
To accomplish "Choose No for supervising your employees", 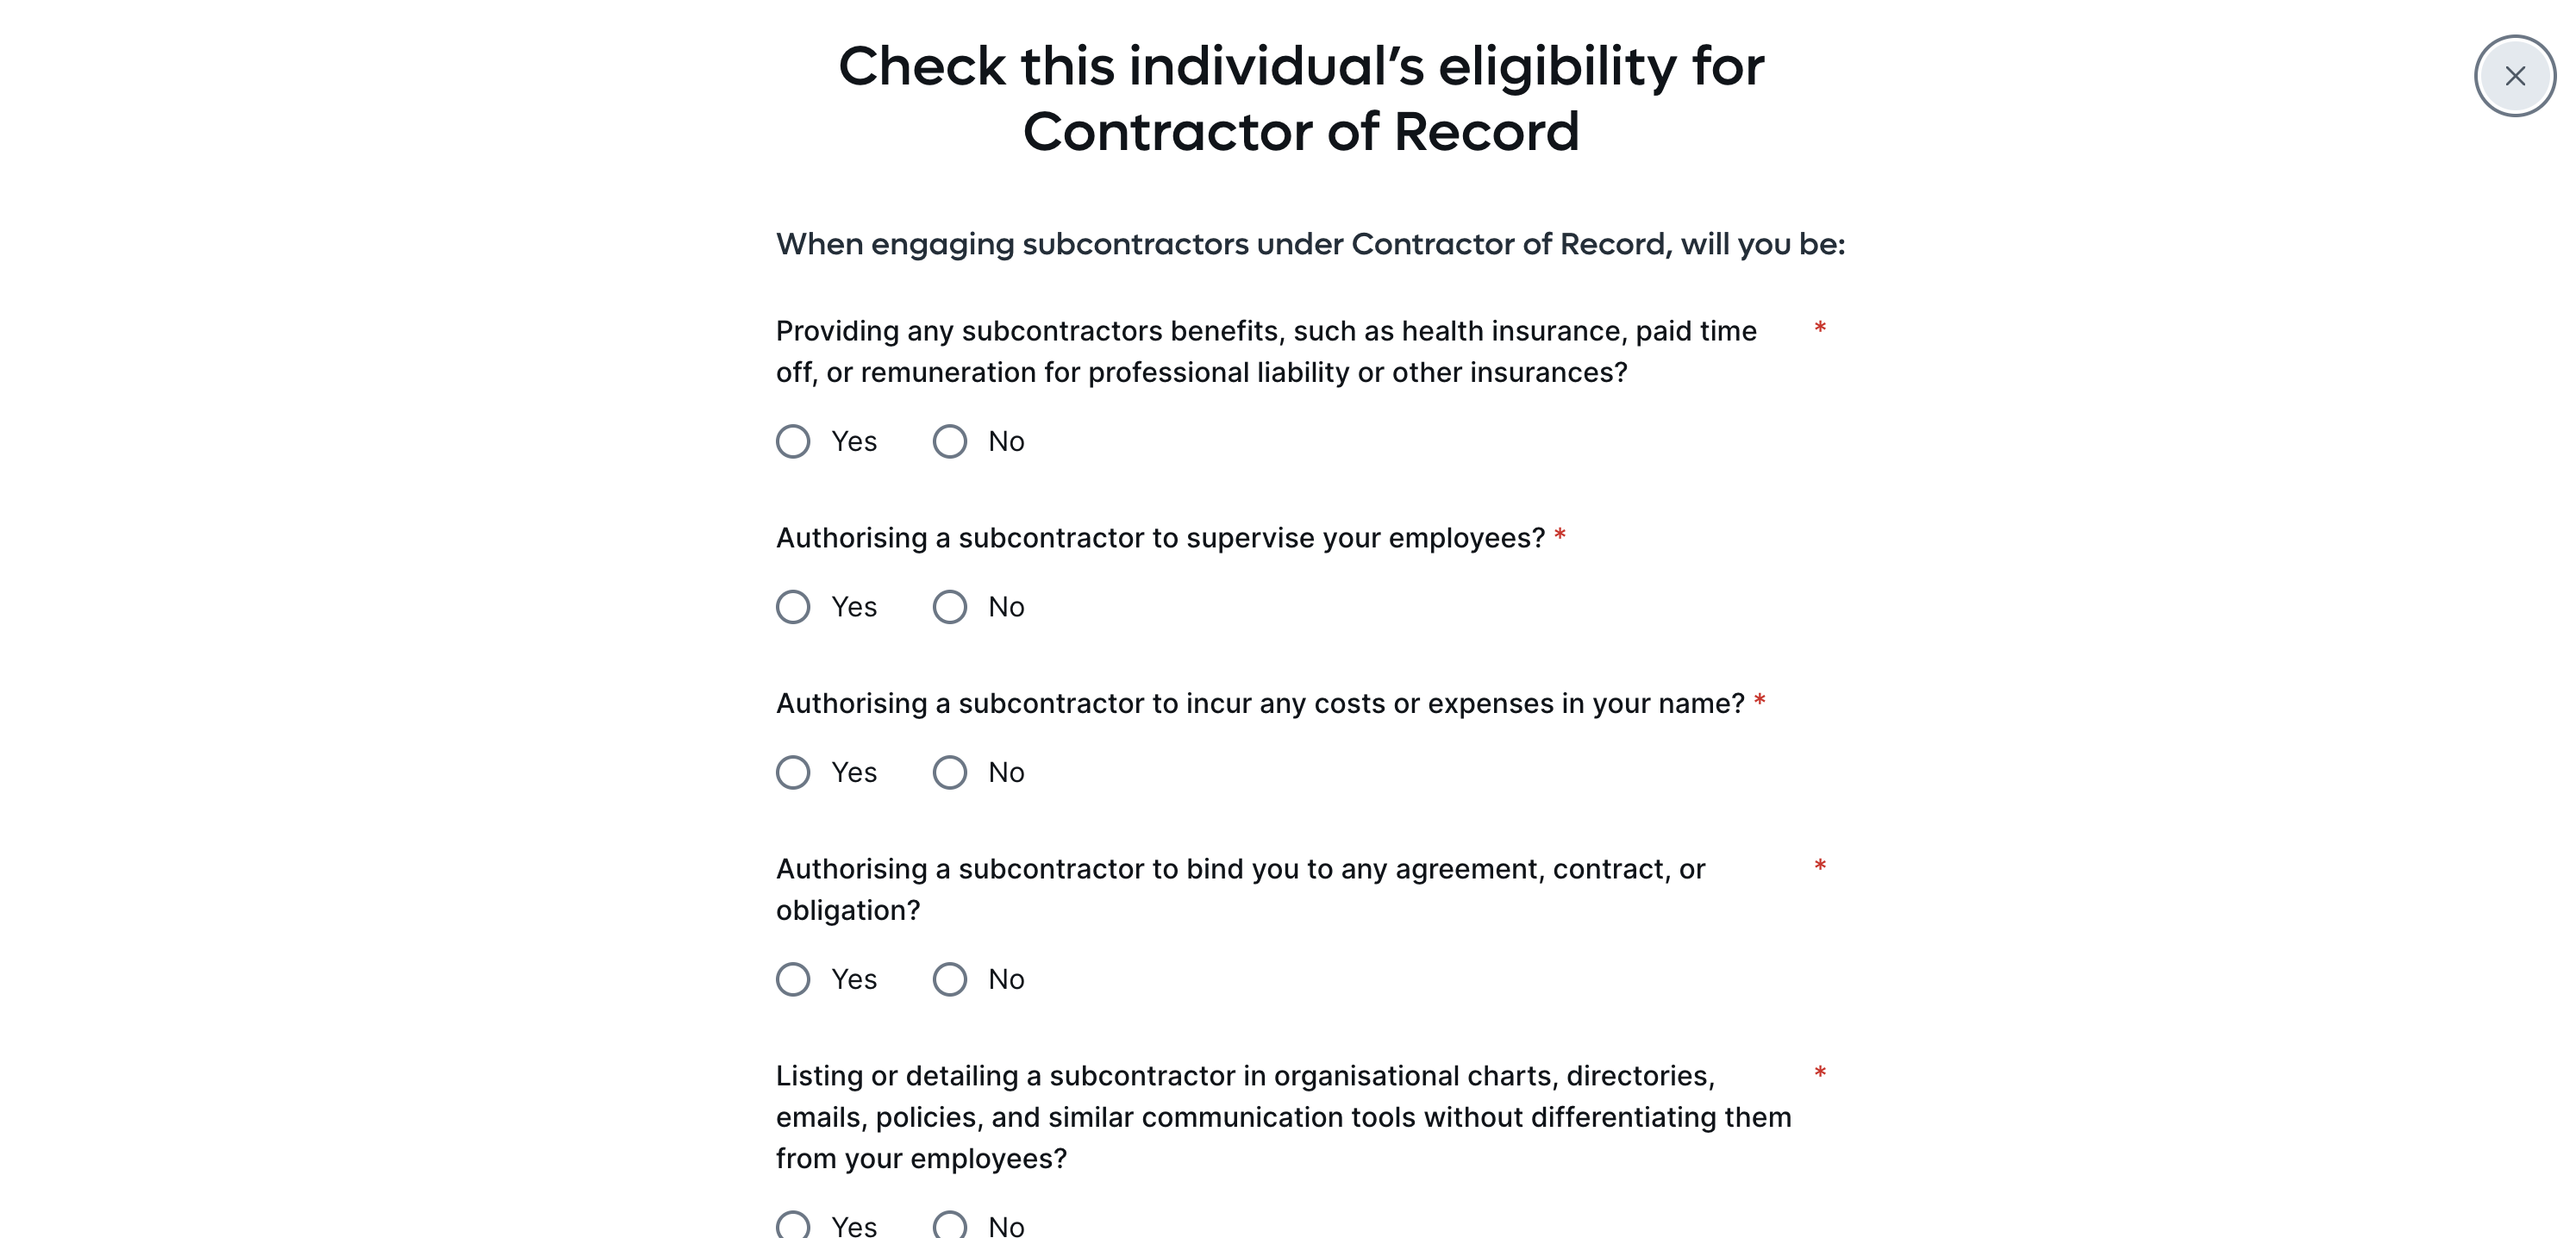I will [949, 607].
